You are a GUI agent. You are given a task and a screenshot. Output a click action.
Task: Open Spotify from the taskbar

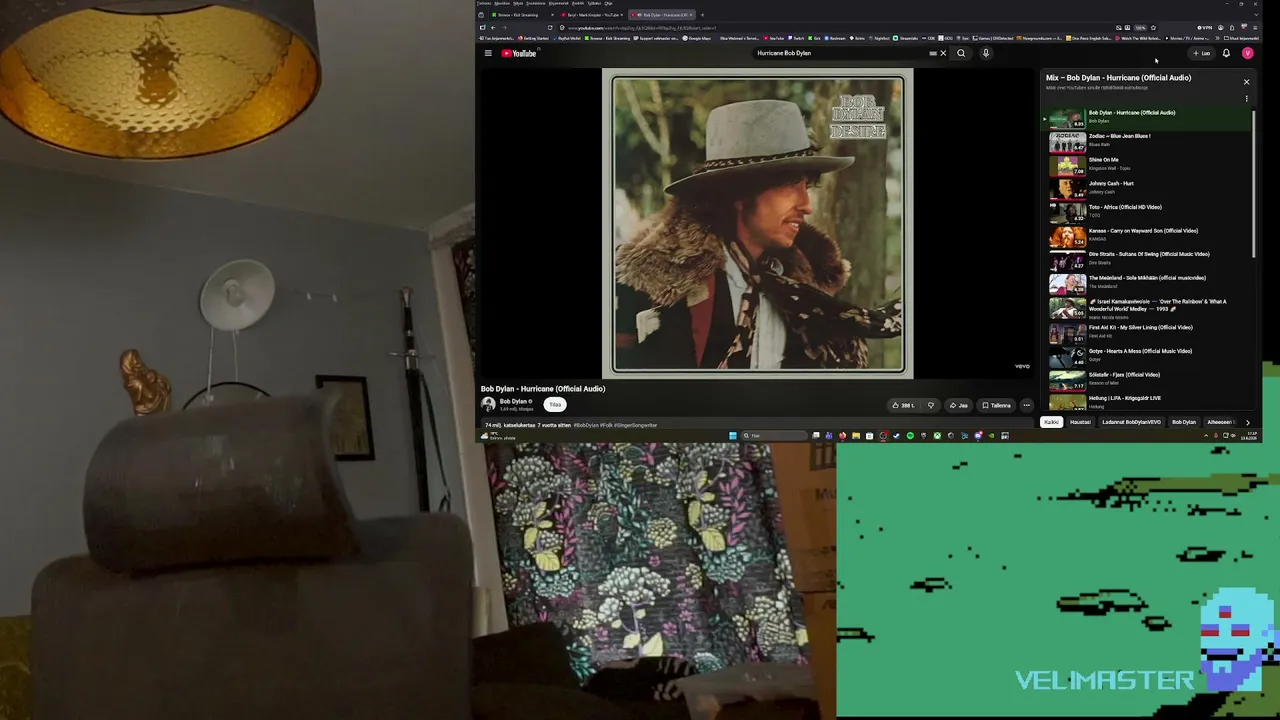(910, 436)
